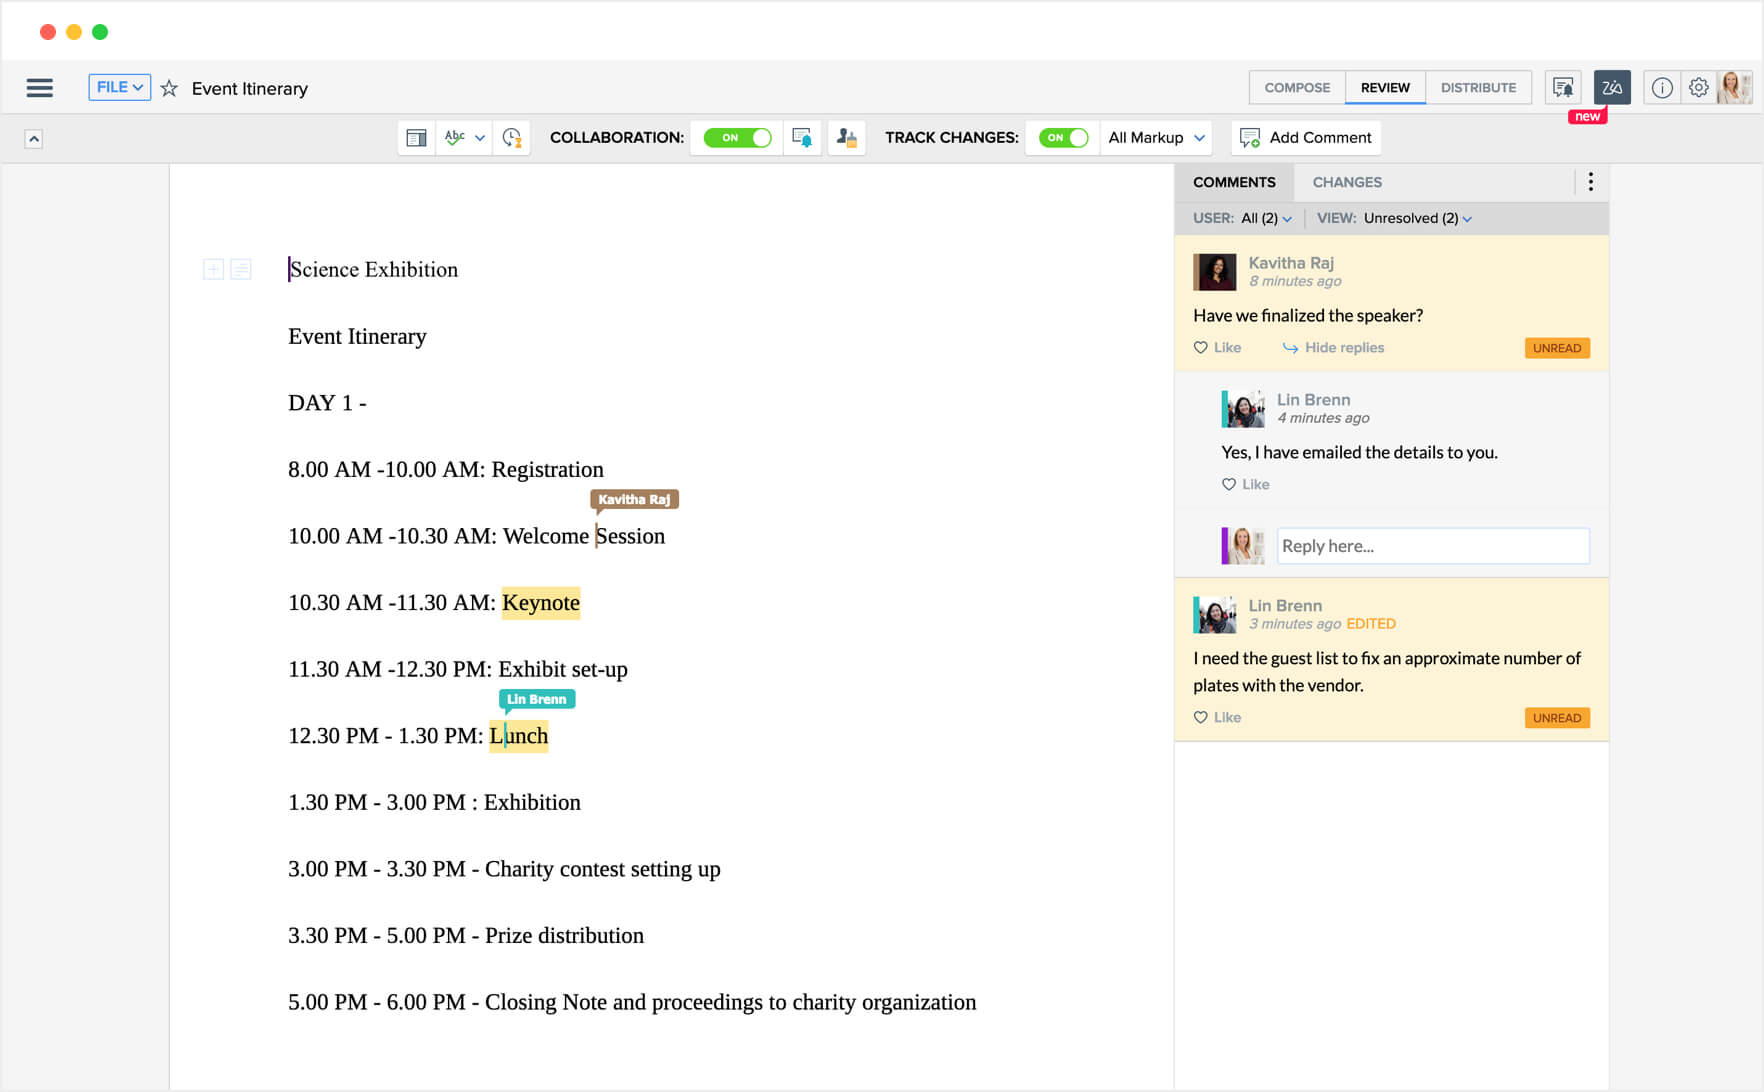Screen dimensions: 1764x1092
Task: Open the document info icon
Action: 1661,88
